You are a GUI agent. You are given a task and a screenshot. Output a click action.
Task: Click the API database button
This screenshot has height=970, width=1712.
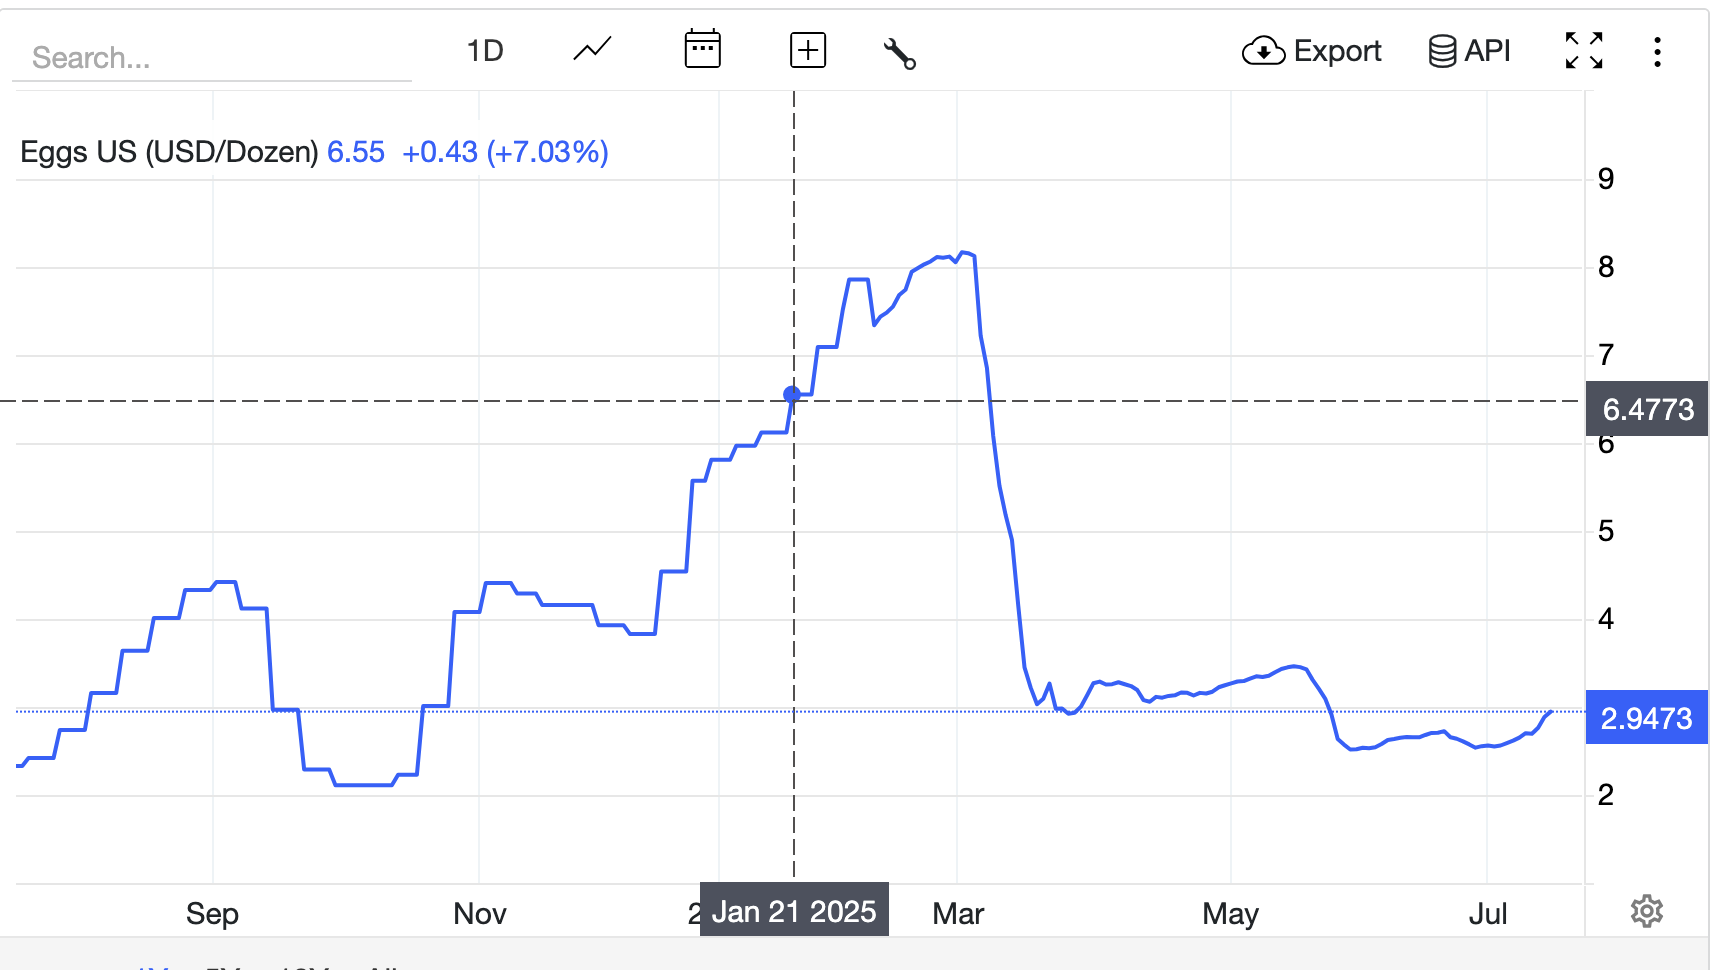click(x=1469, y=51)
